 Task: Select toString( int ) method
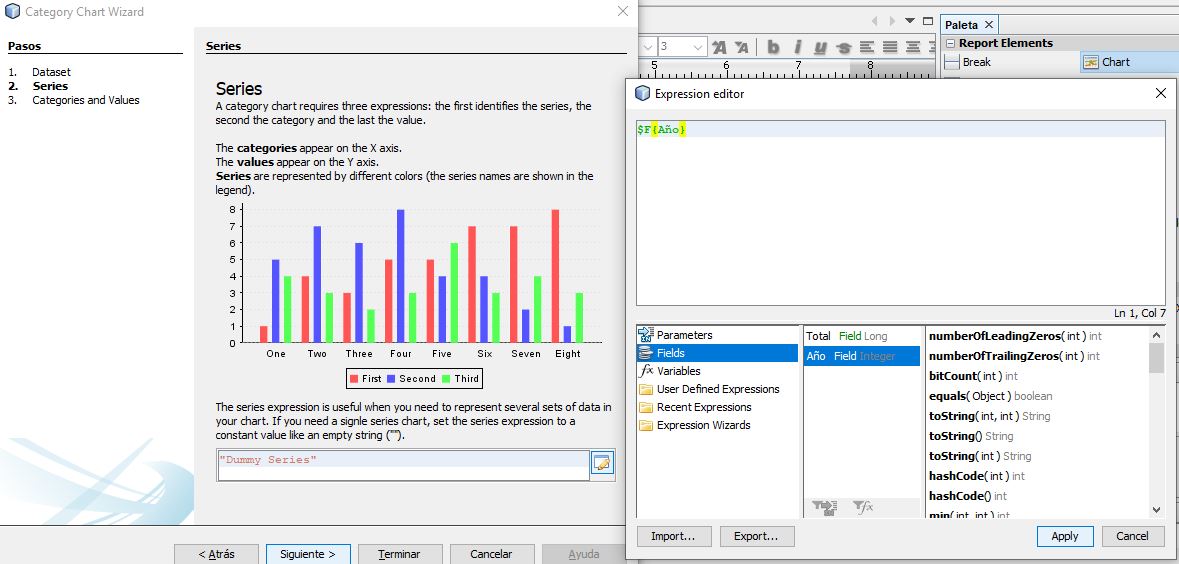tap(980, 456)
